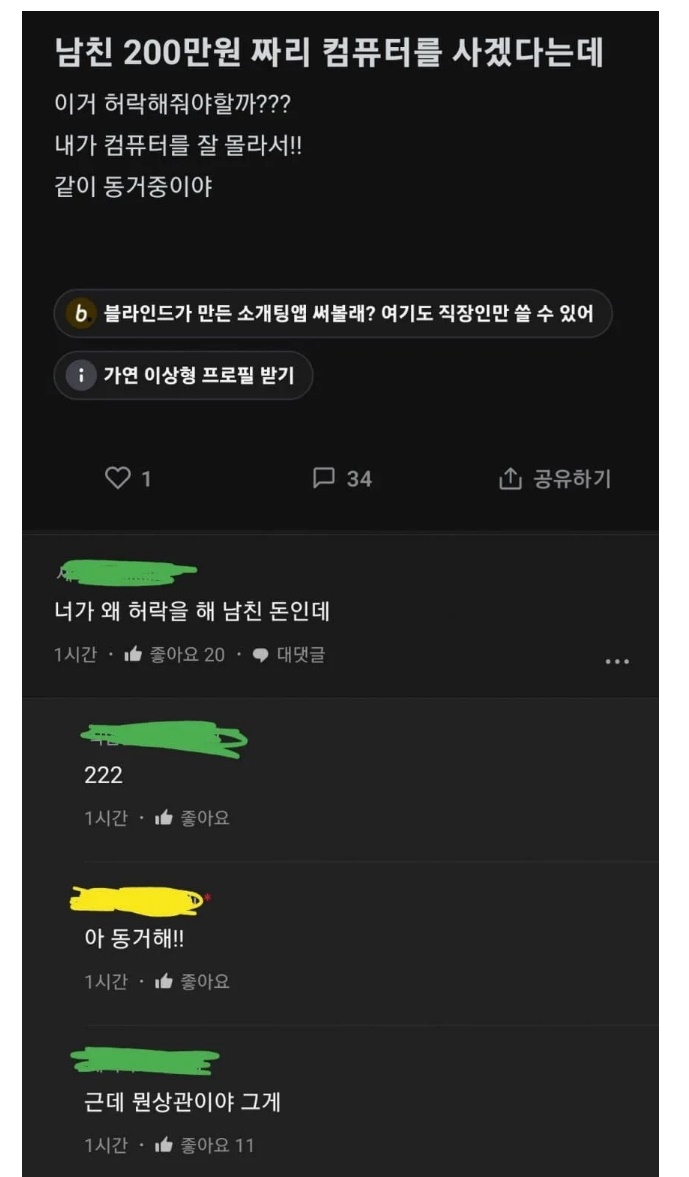Like the '222' reply
689x1177 pixels.
click(164, 818)
